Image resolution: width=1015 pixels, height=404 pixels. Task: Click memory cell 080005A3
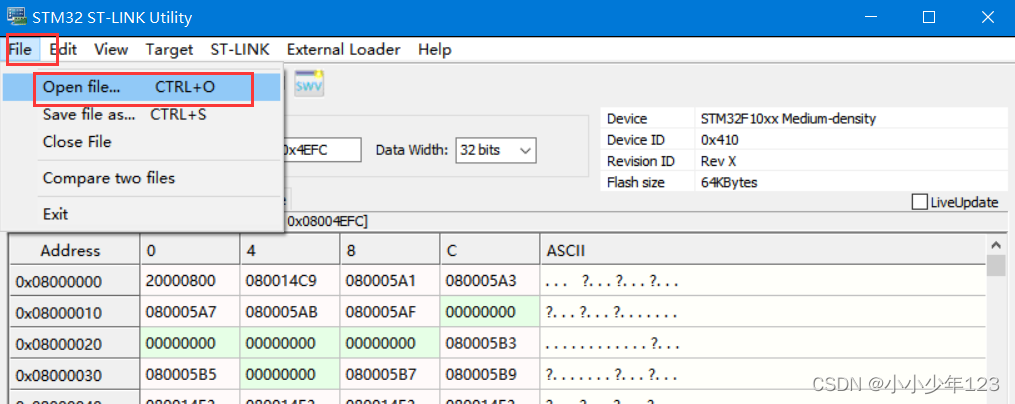pyautogui.click(x=490, y=282)
